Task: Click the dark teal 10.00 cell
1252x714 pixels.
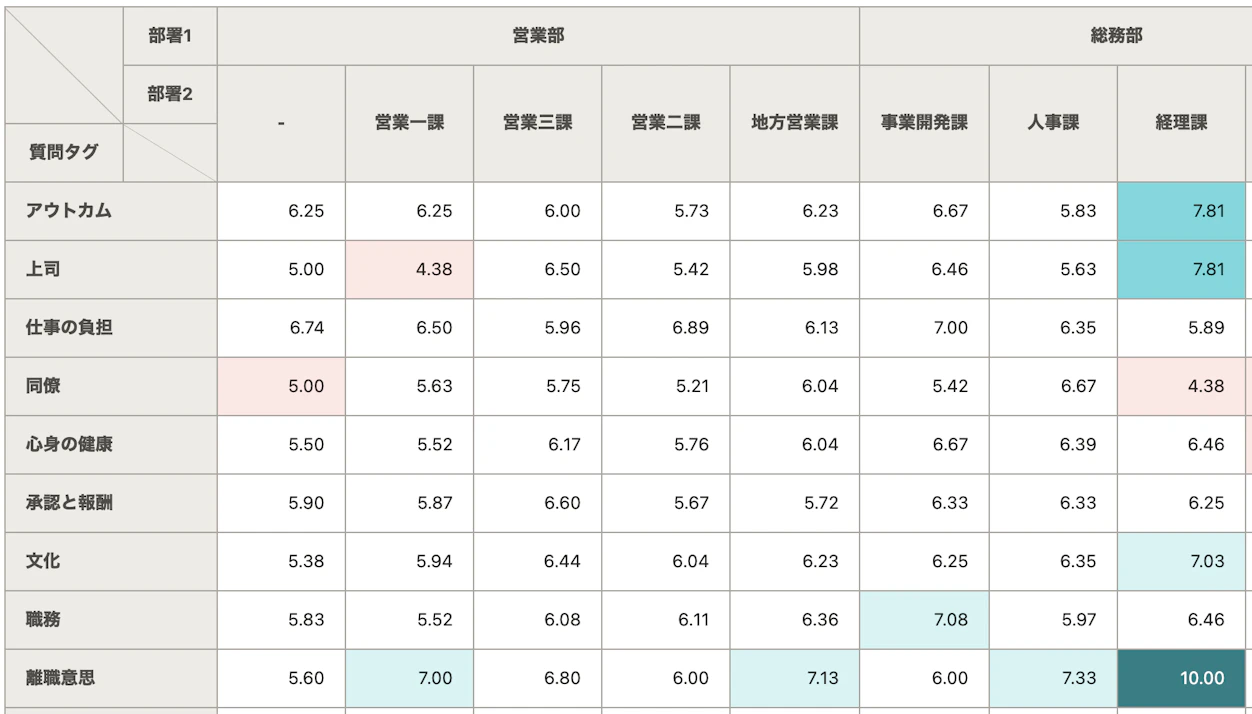Action: point(1182,678)
